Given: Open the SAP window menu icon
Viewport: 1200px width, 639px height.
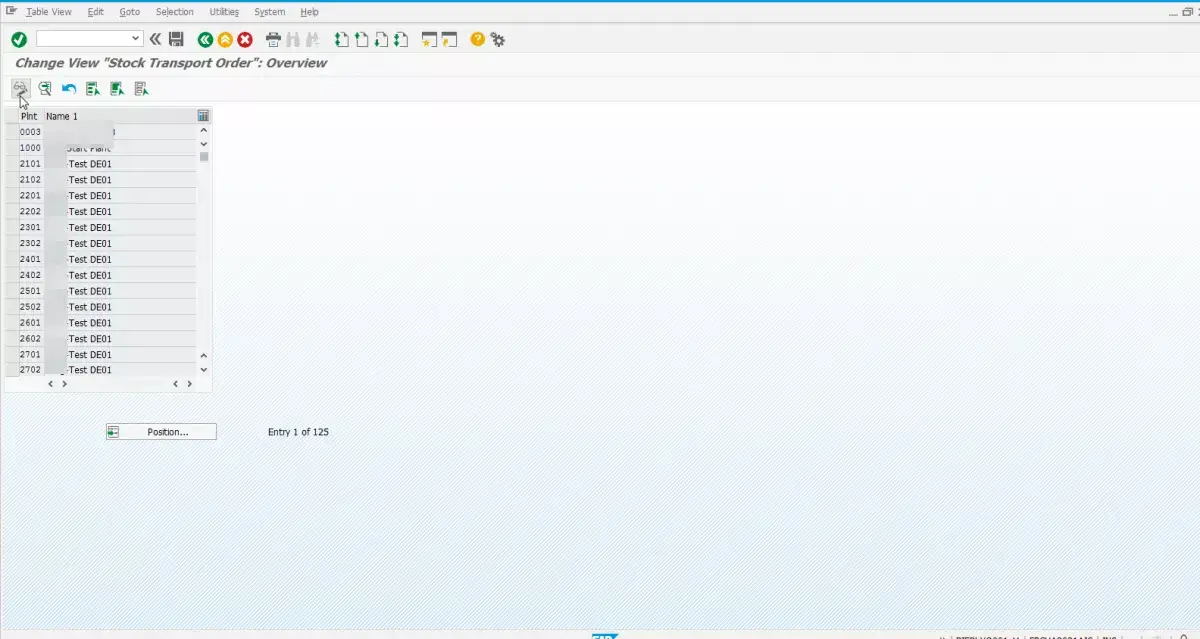Looking at the screenshot, I should (x=11, y=11).
